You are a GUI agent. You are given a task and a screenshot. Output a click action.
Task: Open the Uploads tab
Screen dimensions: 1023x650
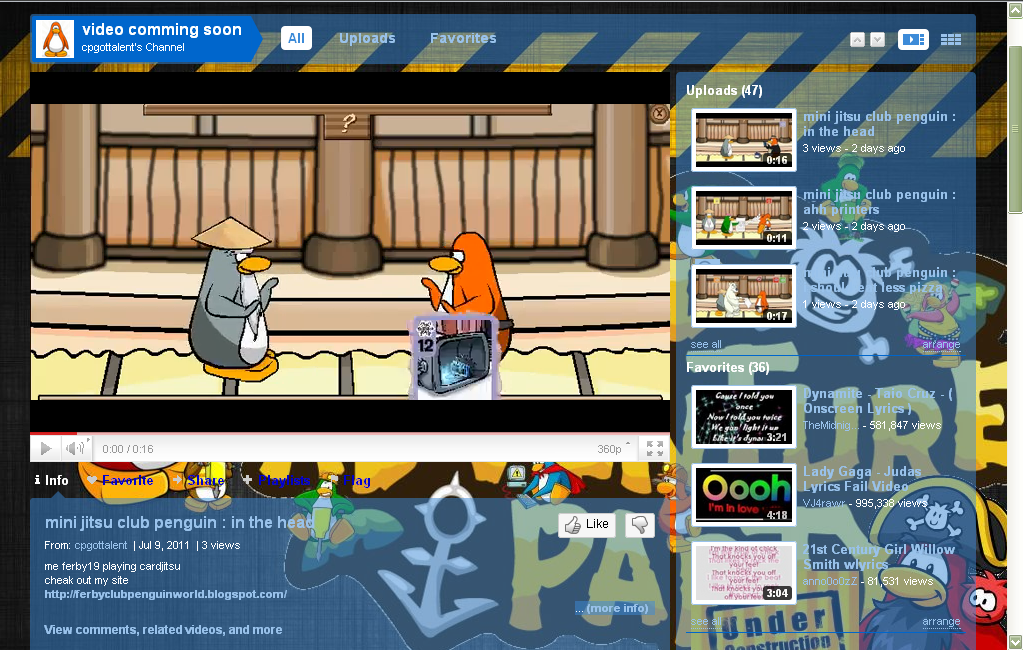click(x=367, y=38)
